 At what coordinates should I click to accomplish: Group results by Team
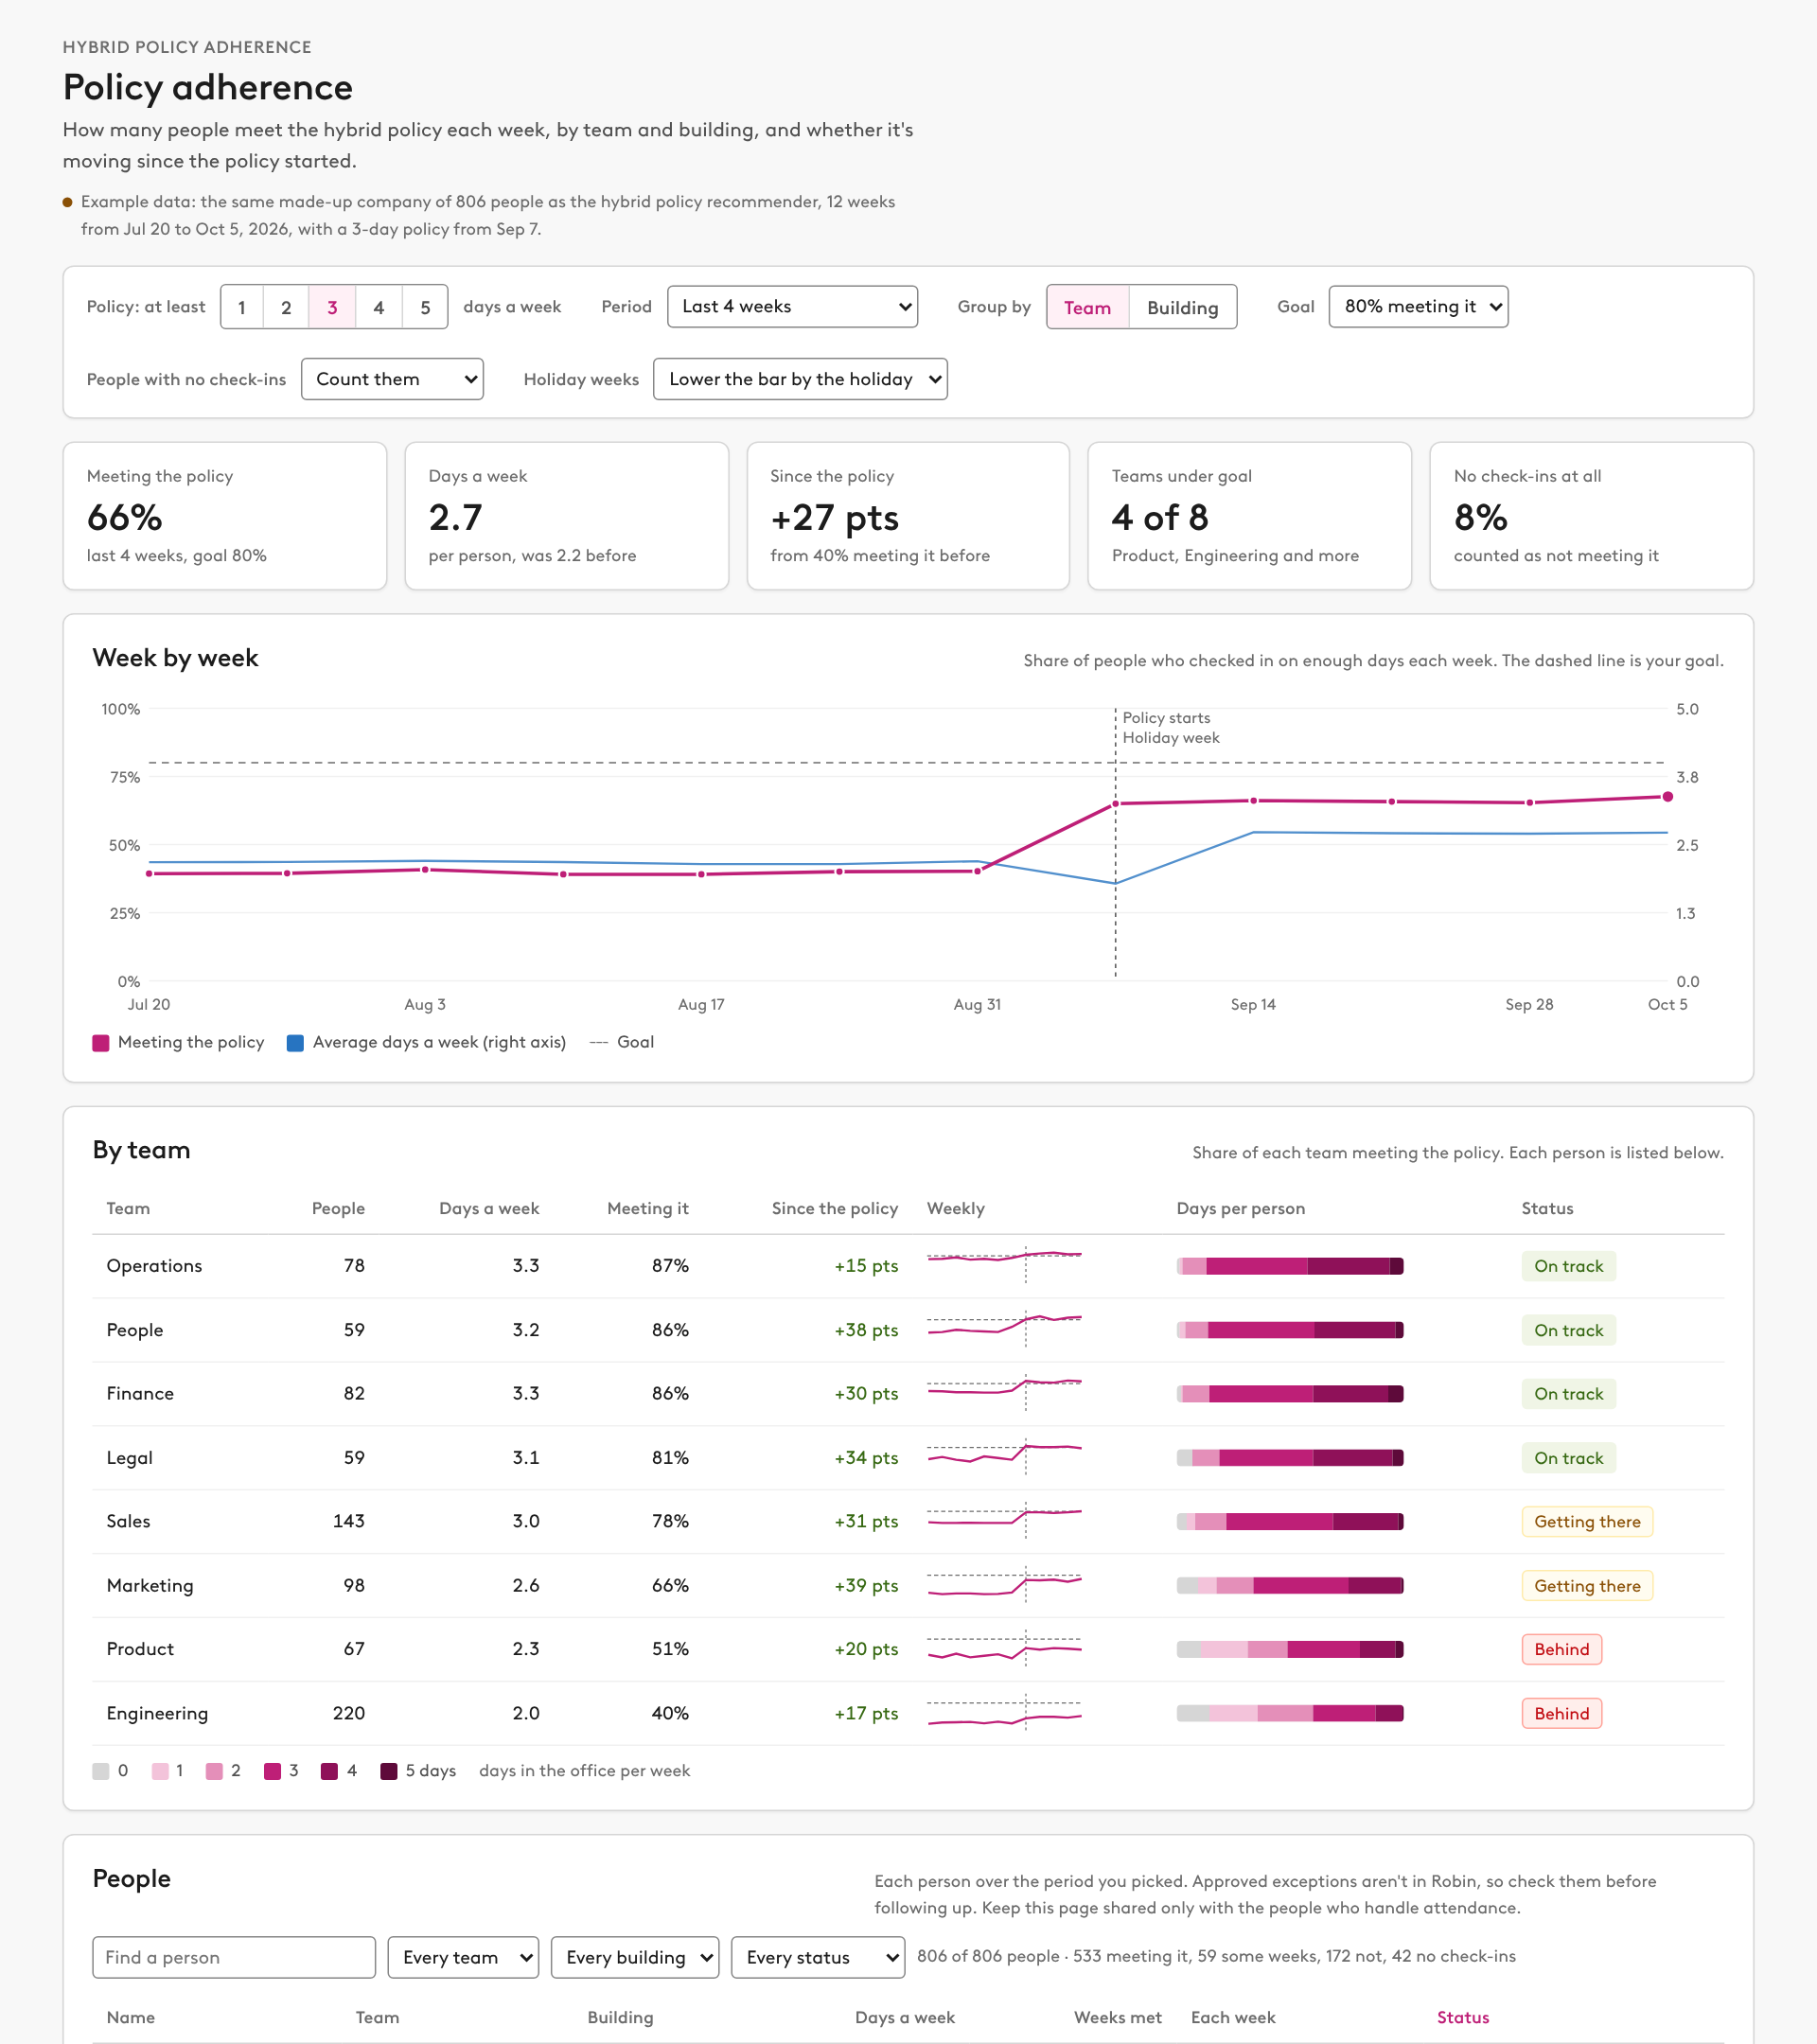coord(1087,307)
